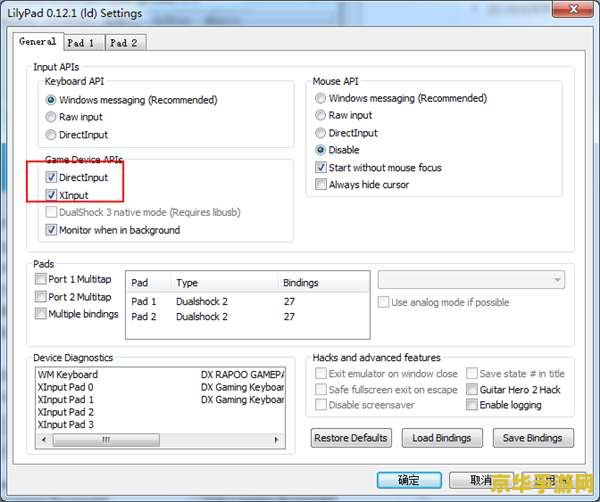
Task: Click the Load Bindings button
Action: 442,438
